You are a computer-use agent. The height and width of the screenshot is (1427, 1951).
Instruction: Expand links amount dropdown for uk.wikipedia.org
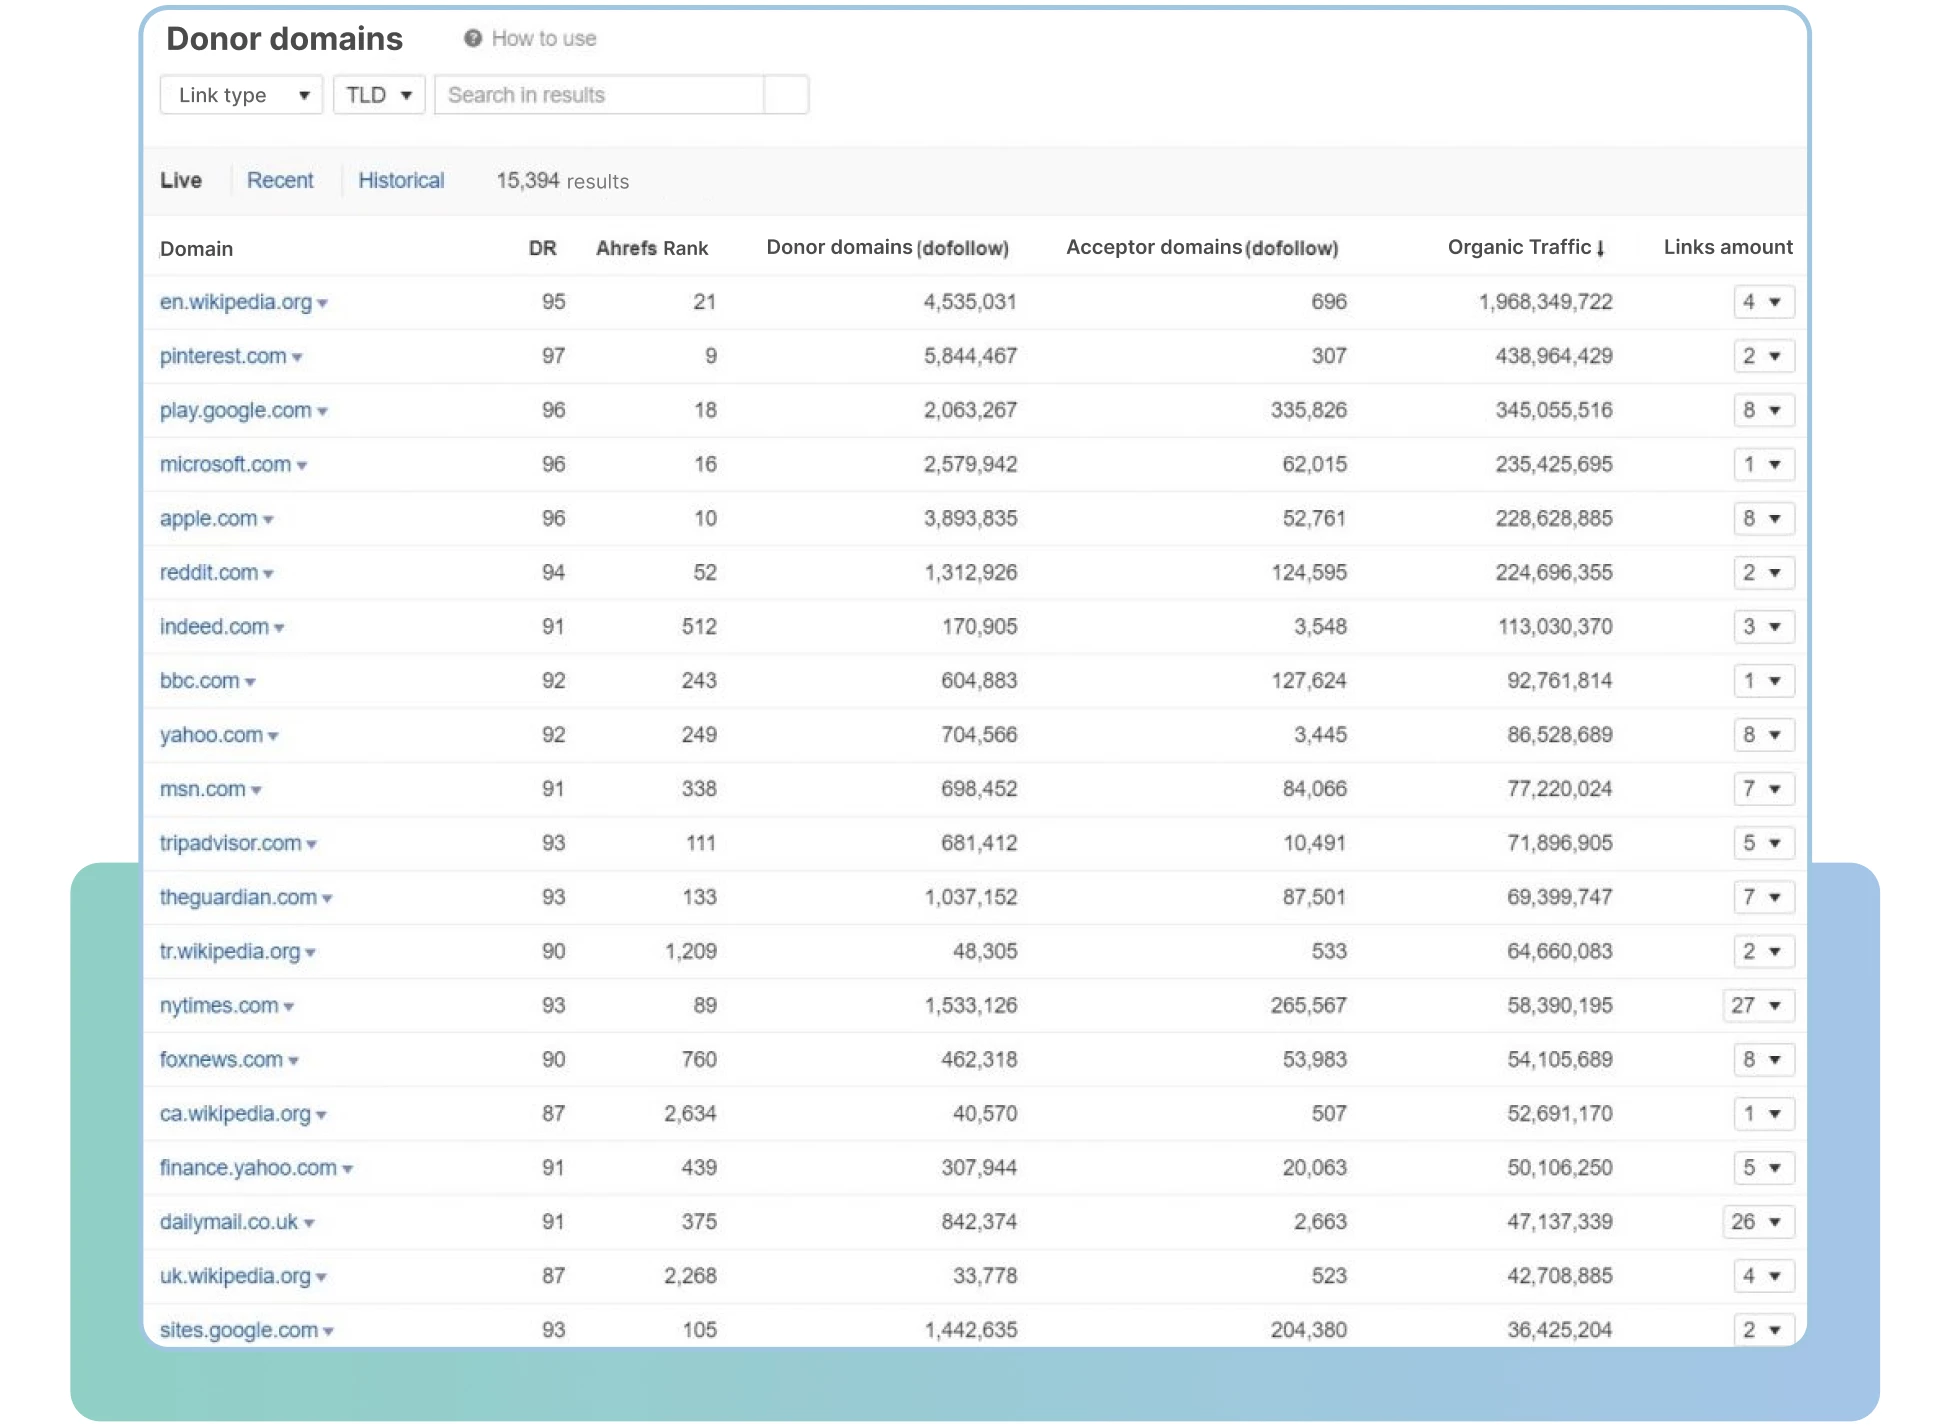[x=1764, y=1275]
